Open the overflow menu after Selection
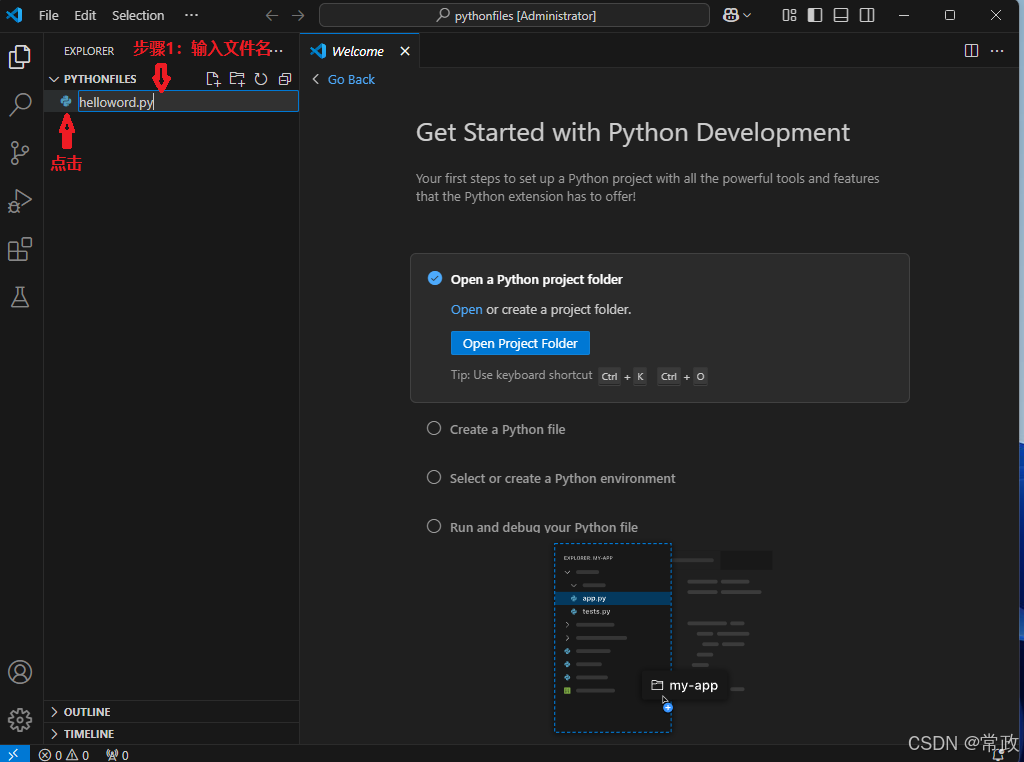This screenshot has width=1024, height=762. click(x=191, y=15)
